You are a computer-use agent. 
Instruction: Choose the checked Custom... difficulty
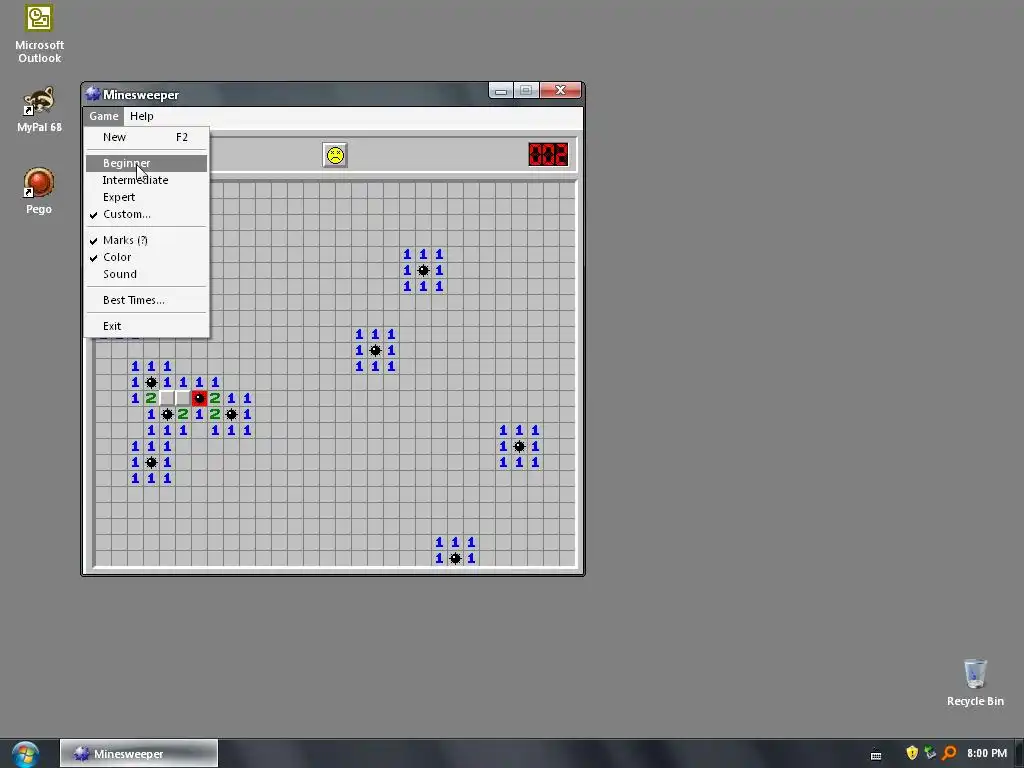(x=146, y=214)
